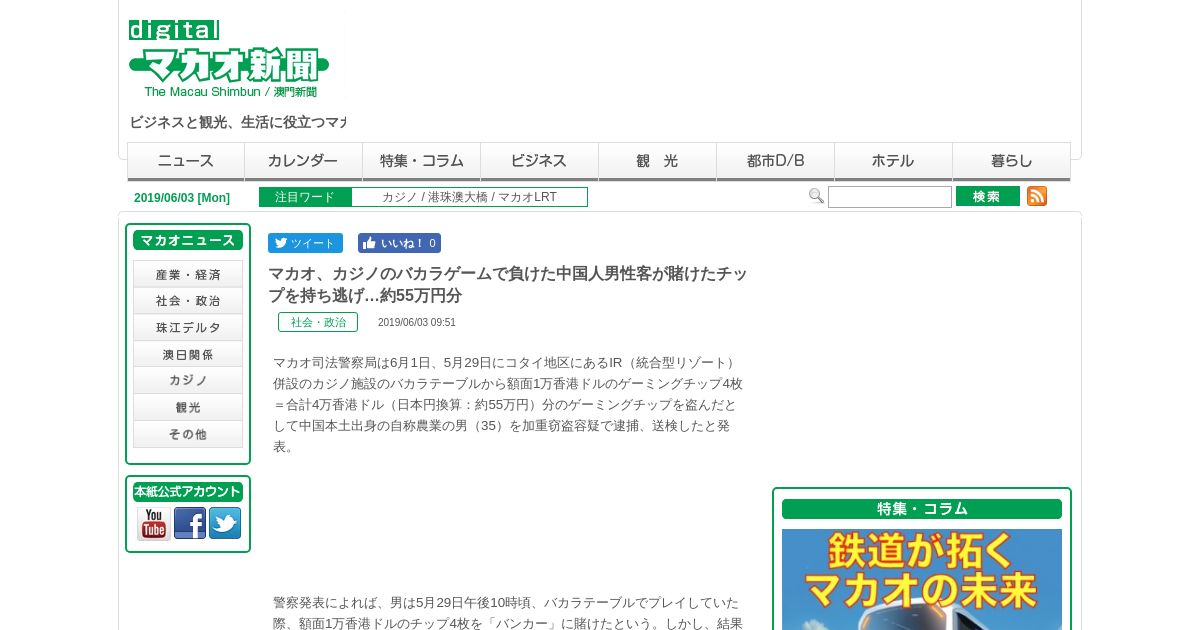
Task: Open the ニュース navigation tab
Action: pyautogui.click(x=186, y=161)
